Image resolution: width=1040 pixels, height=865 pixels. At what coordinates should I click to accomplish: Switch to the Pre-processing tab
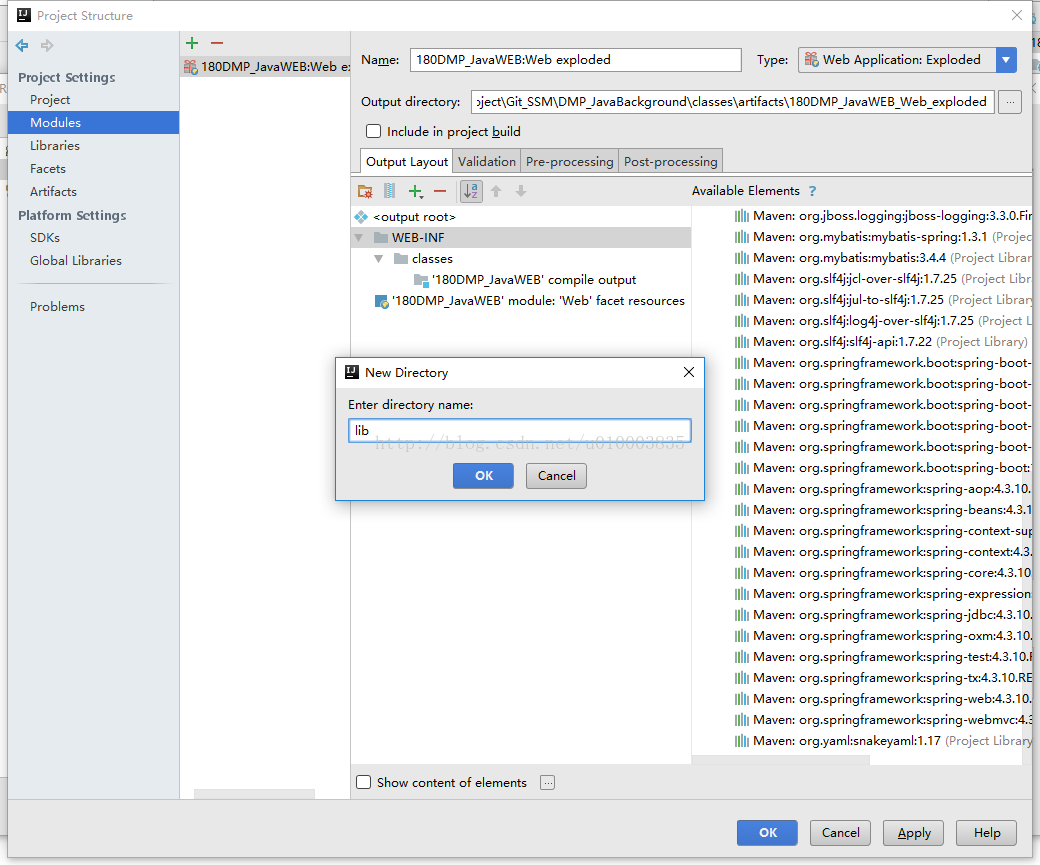pyautogui.click(x=570, y=162)
